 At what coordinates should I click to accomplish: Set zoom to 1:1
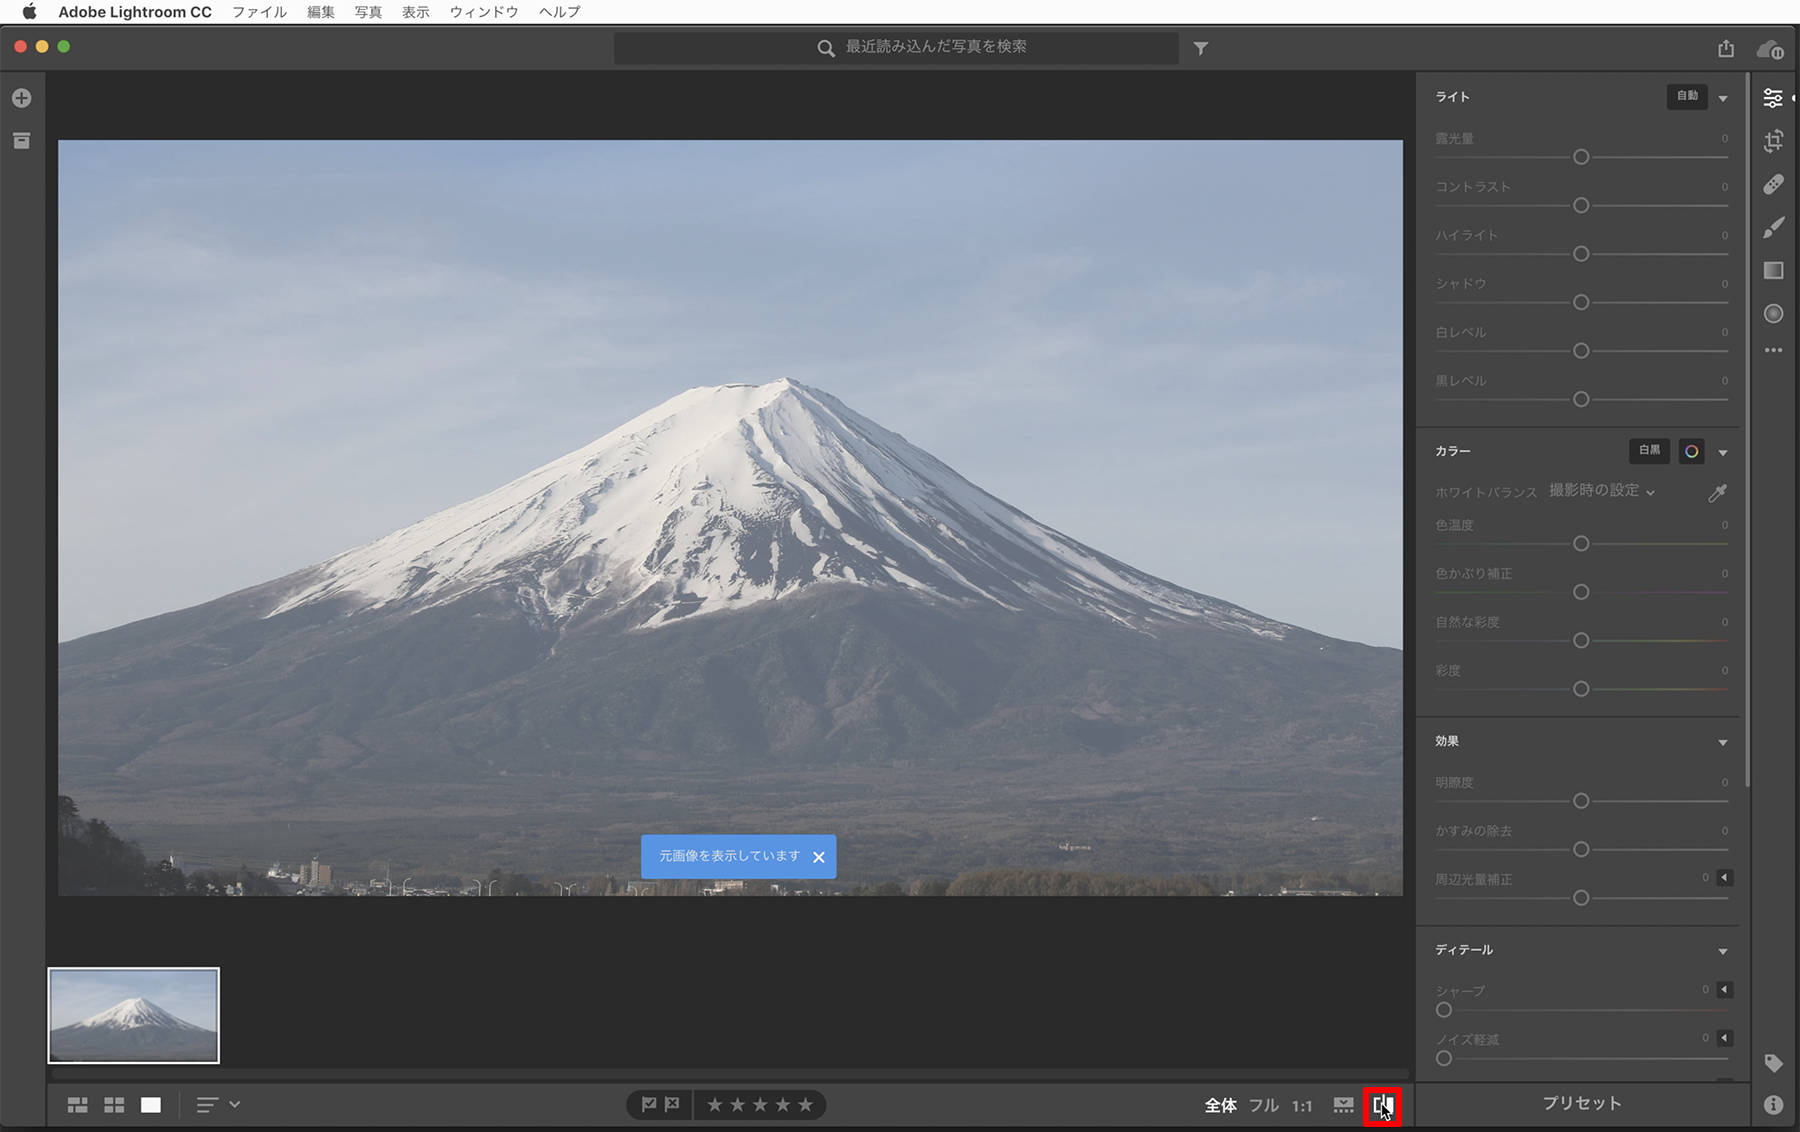pos(1302,1106)
